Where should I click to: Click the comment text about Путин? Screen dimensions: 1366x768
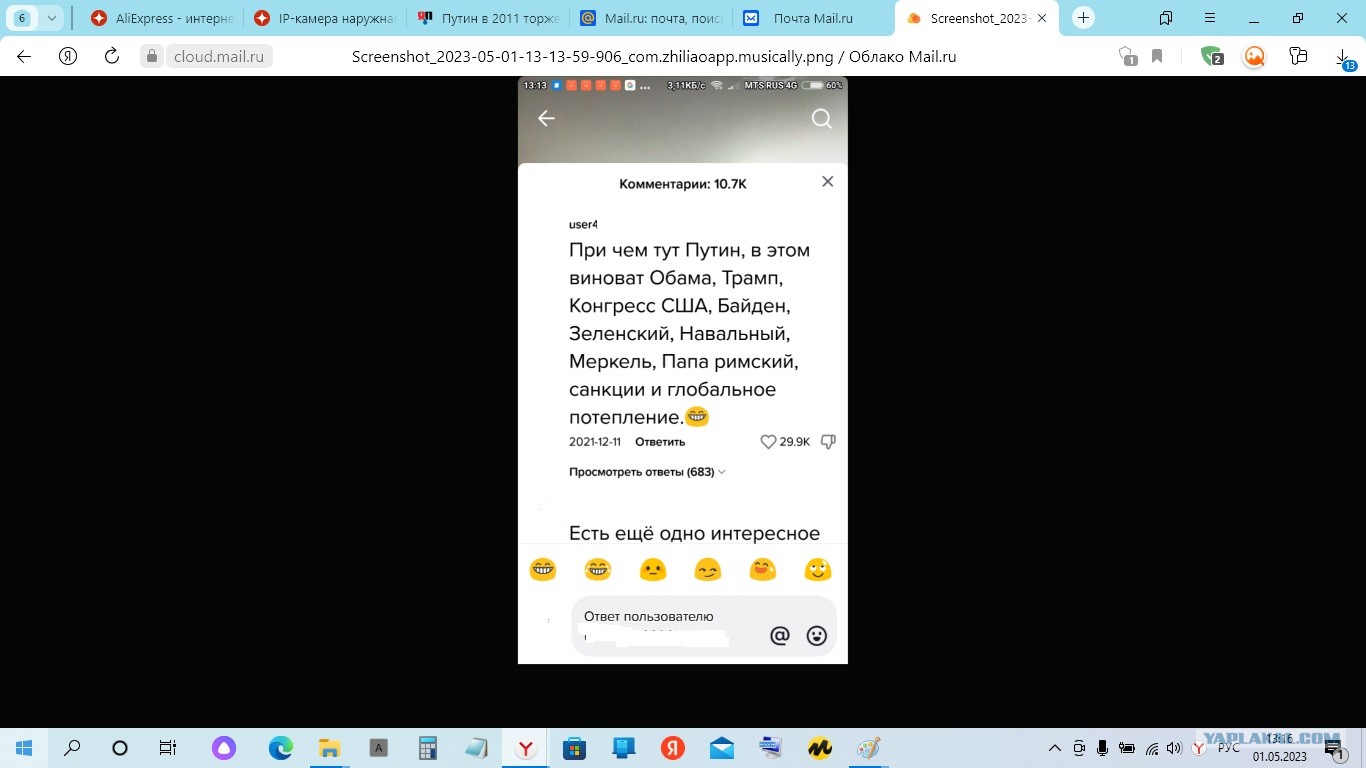[x=690, y=333]
